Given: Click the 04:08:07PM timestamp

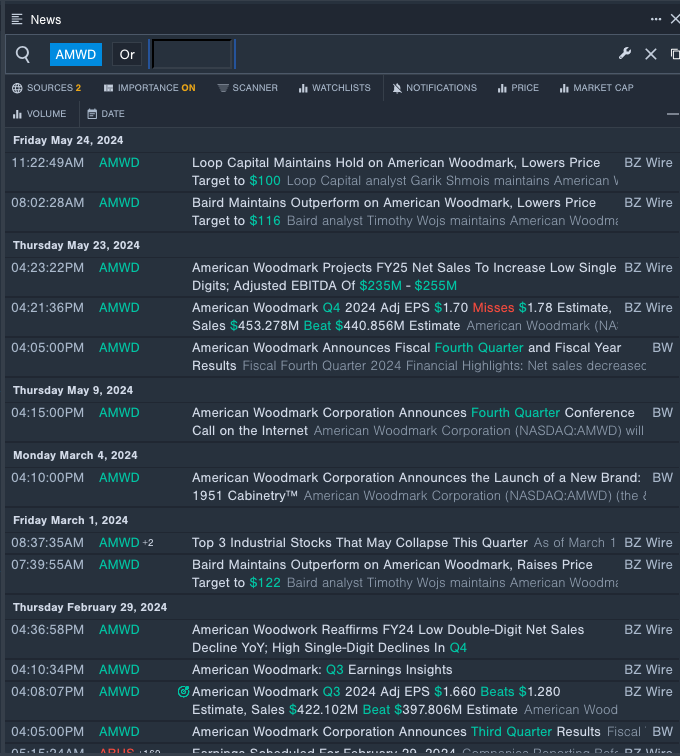Looking at the screenshot, I should click(47, 691).
